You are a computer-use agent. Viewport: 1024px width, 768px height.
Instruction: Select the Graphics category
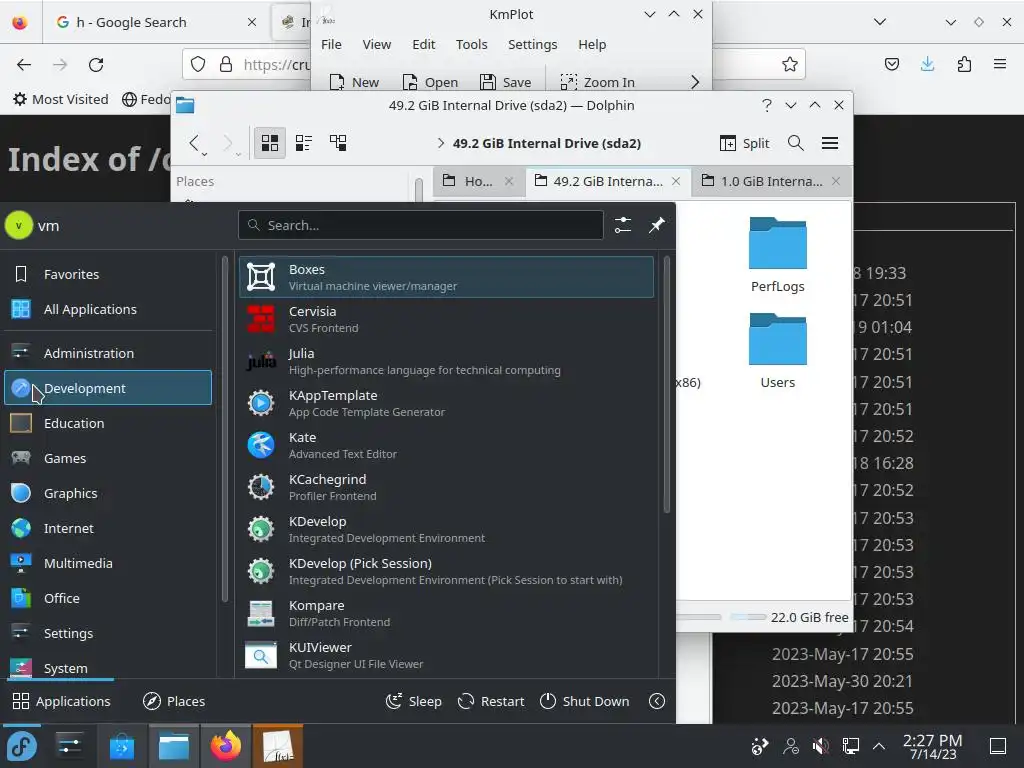[108, 493]
